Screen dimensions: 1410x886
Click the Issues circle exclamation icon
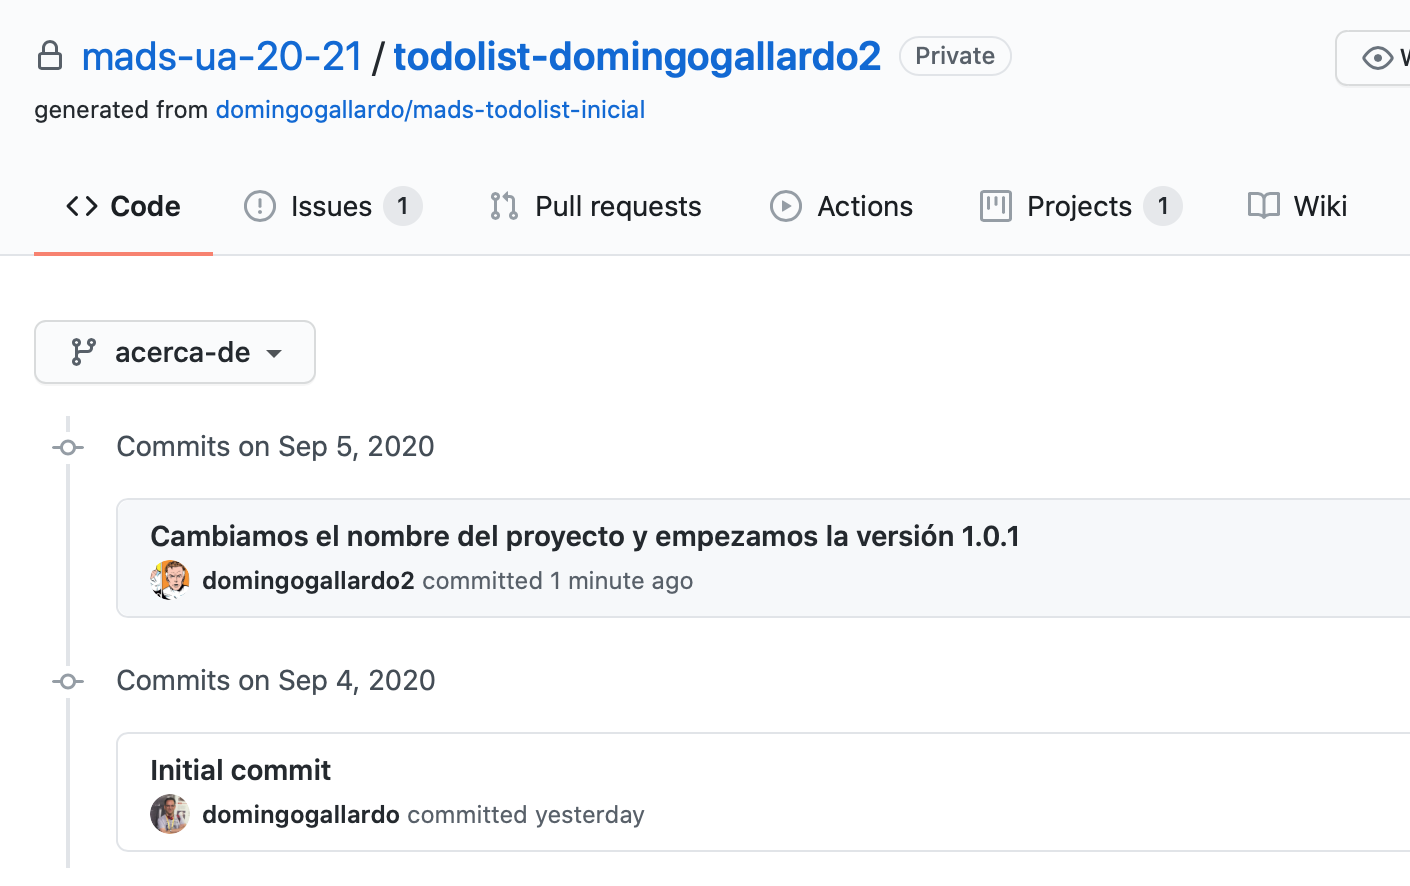260,206
